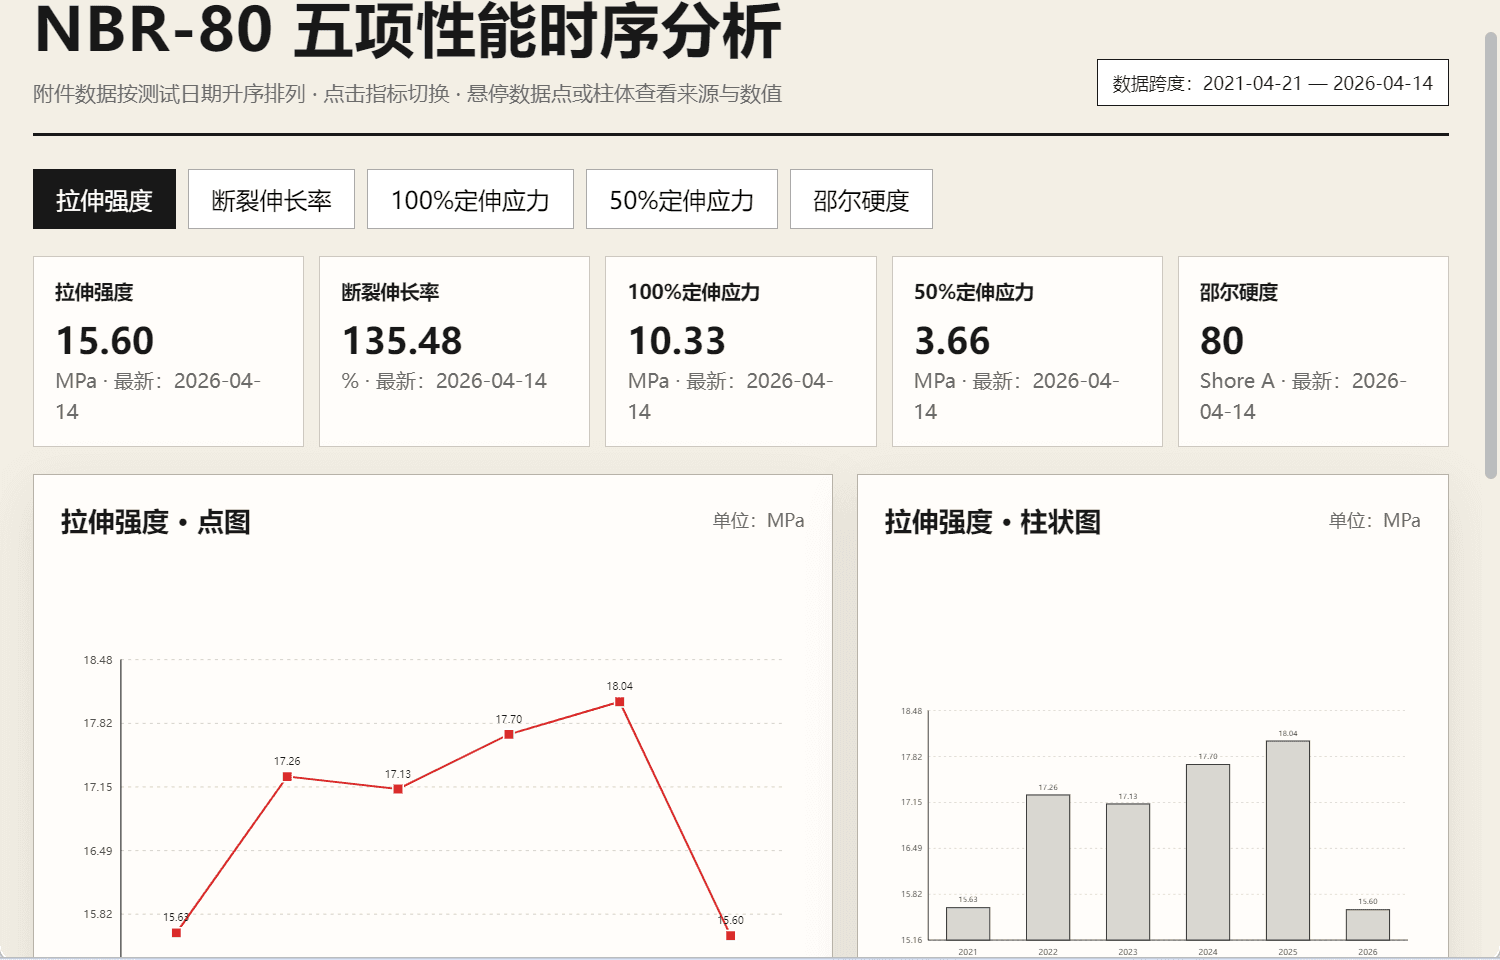Click the 拉伸强度 · 柱状图 chart title
1500x960 pixels.
(x=992, y=522)
